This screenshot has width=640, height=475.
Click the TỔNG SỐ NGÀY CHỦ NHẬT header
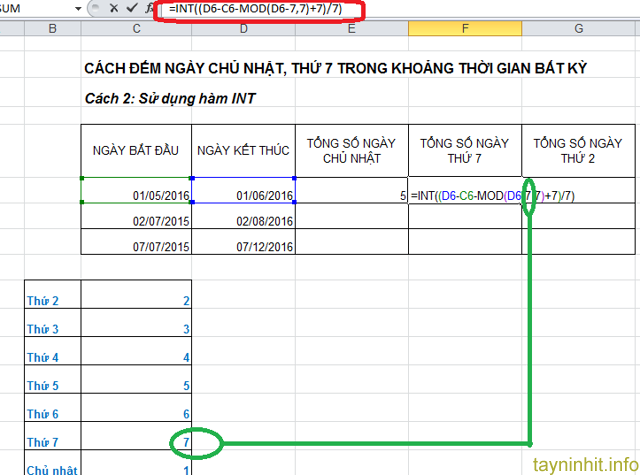[352, 150]
